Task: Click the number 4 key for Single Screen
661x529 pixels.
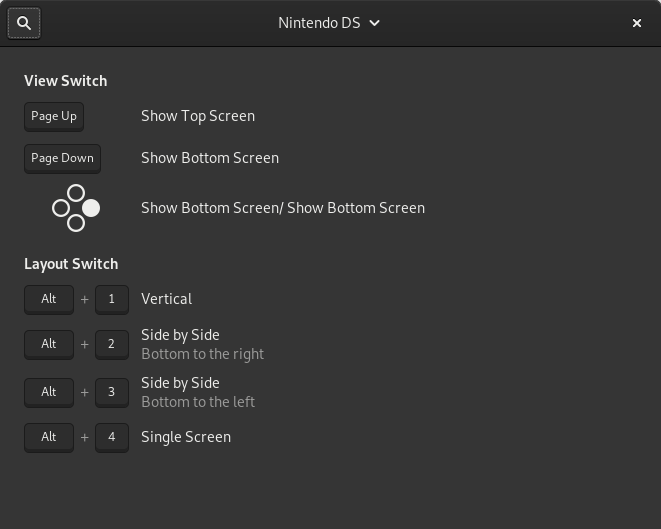Action: [x=112, y=438]
